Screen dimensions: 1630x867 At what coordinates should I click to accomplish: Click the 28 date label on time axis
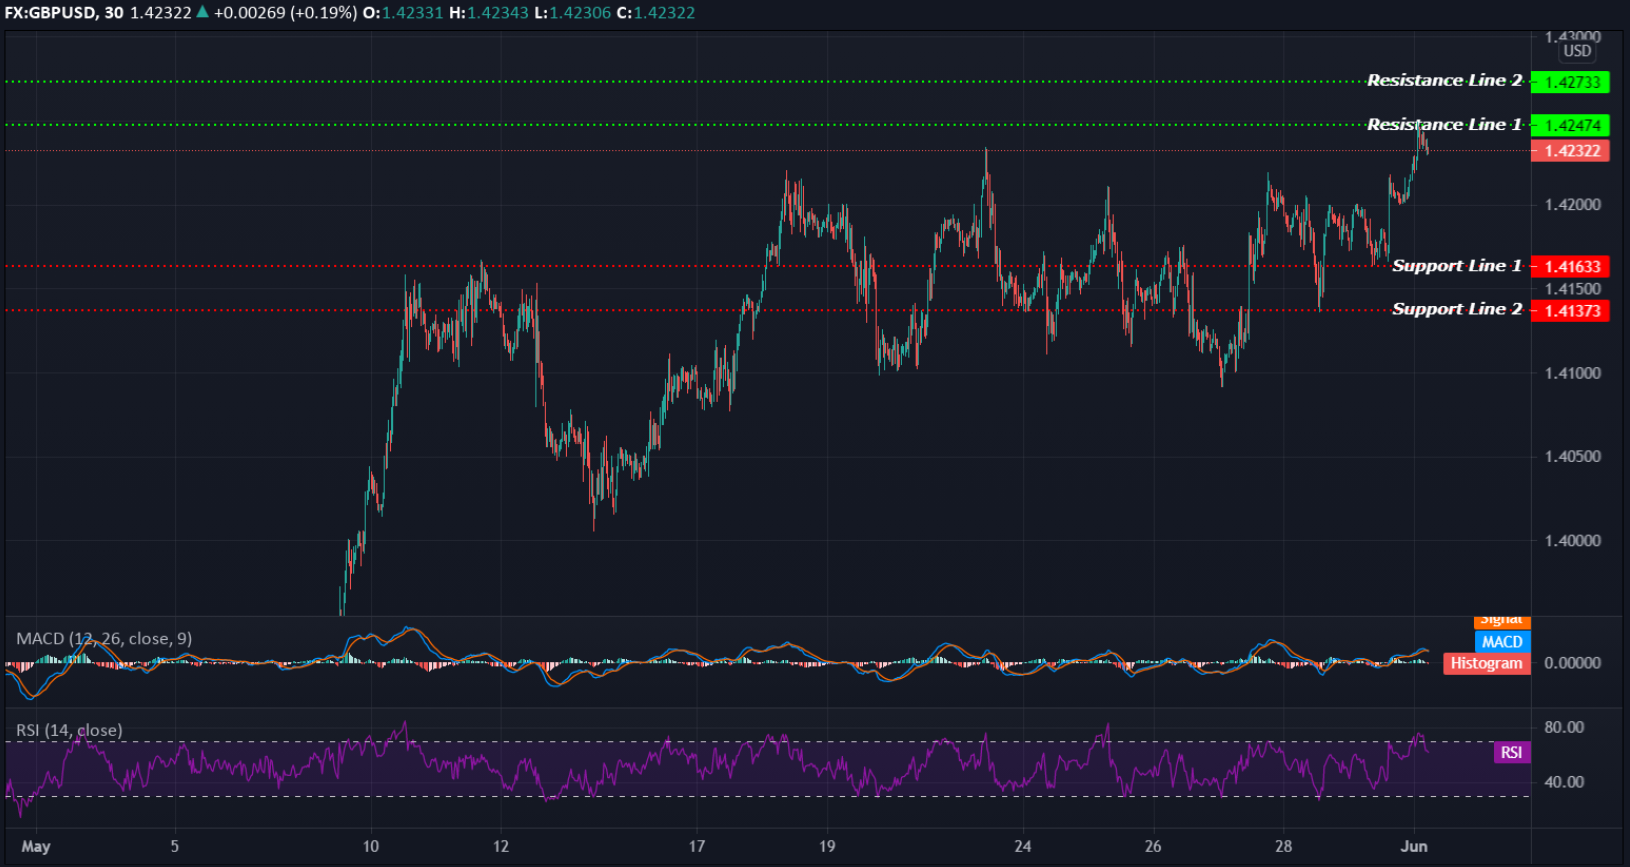click(1283, 846)
